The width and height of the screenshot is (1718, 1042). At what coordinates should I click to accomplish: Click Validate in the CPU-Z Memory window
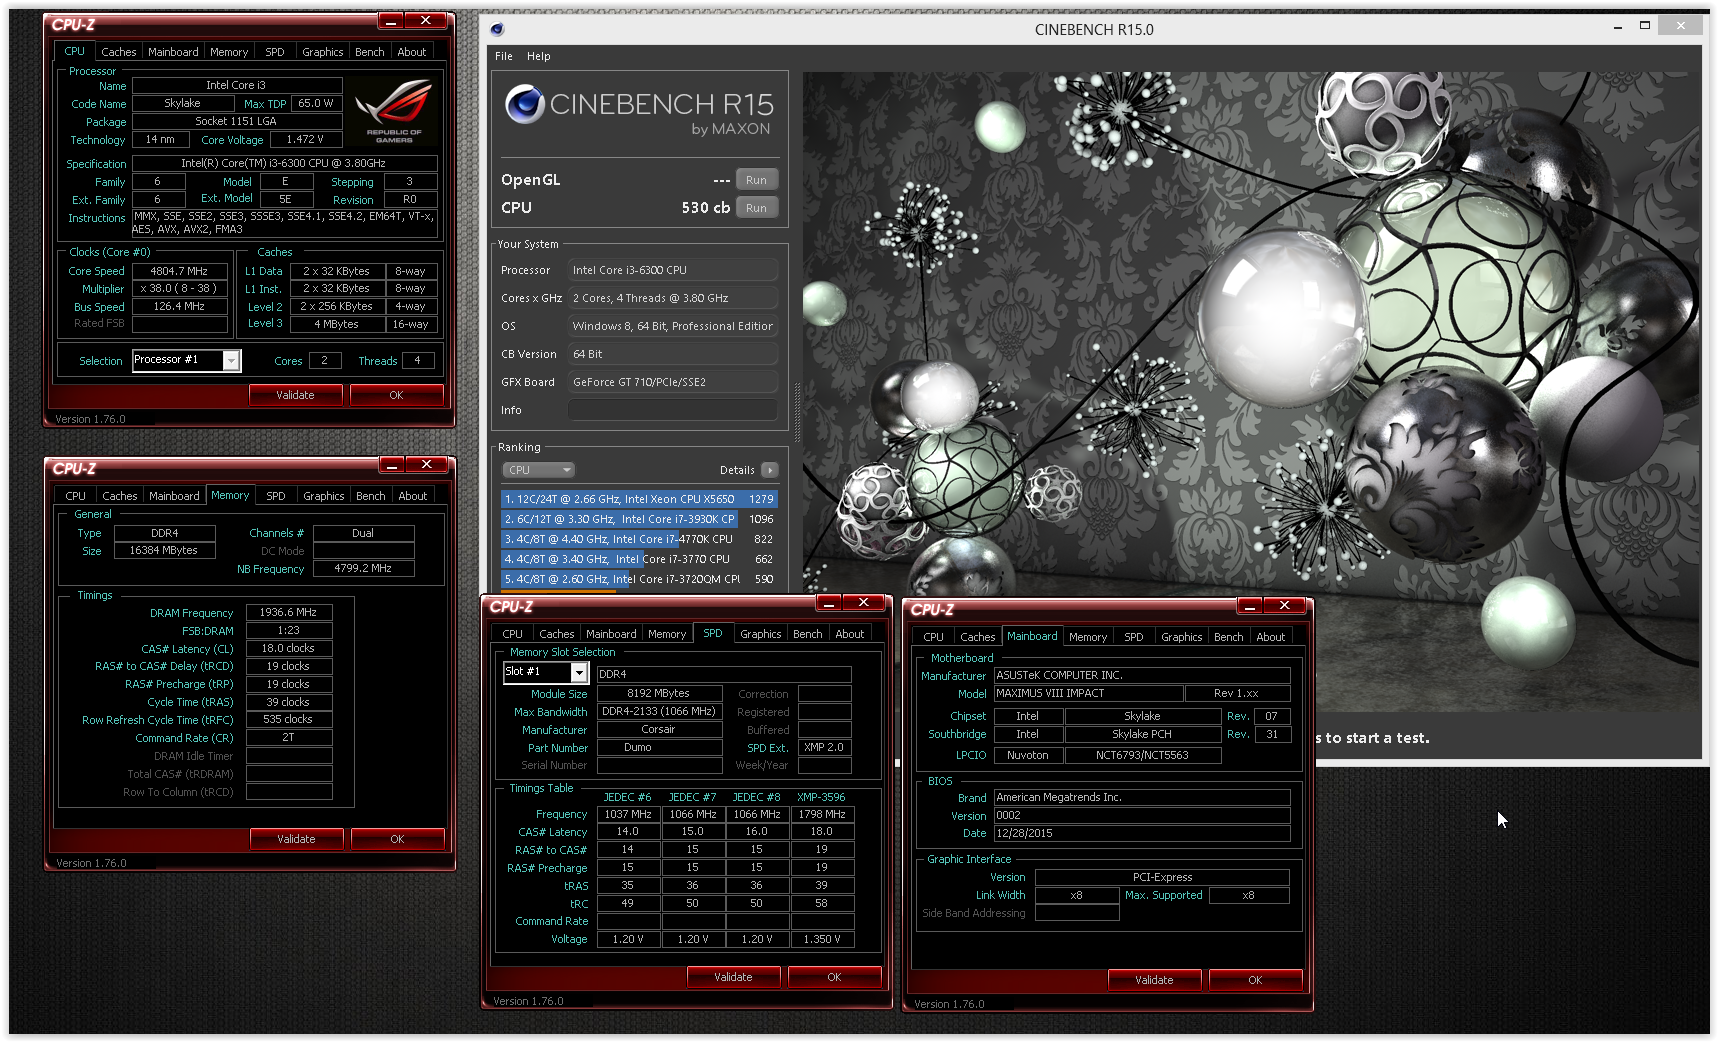tap(296, 839)
